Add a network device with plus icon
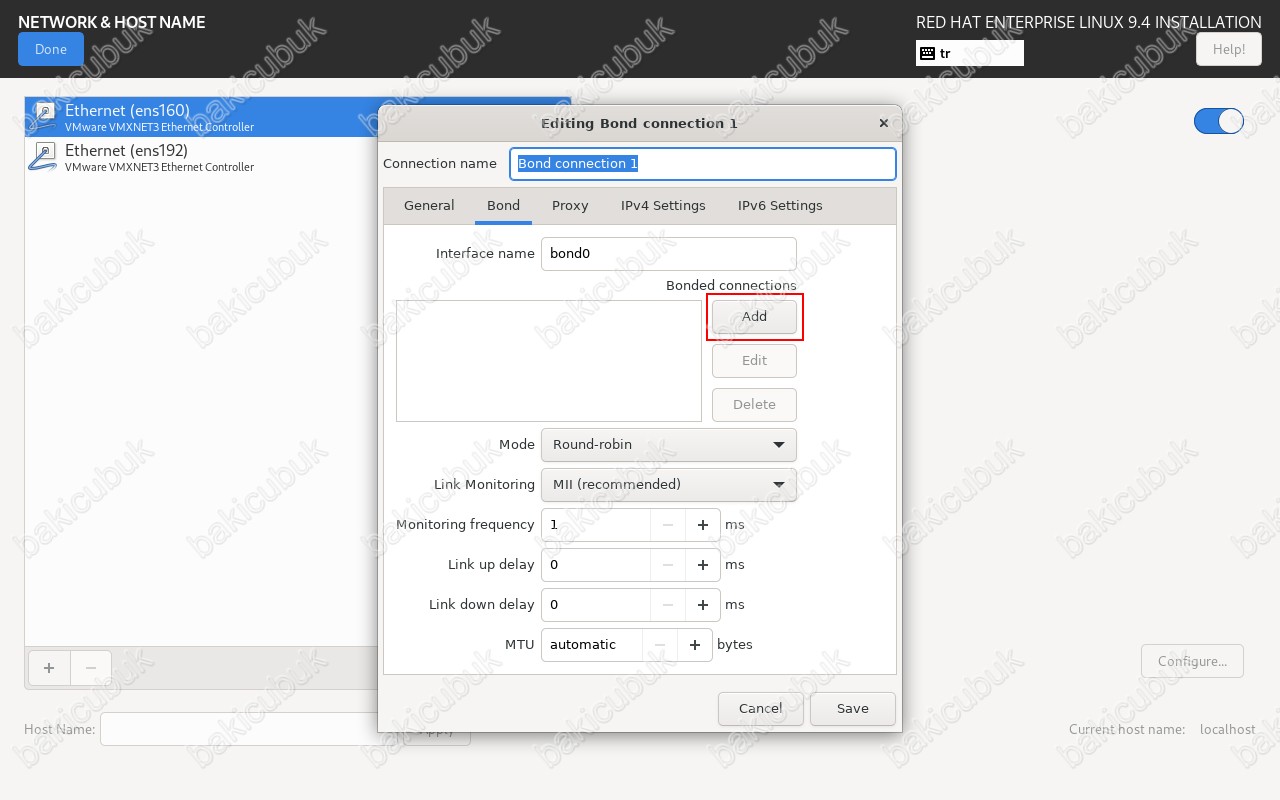The width and height of the screenshot is (1280, 800). pos(49,668)
